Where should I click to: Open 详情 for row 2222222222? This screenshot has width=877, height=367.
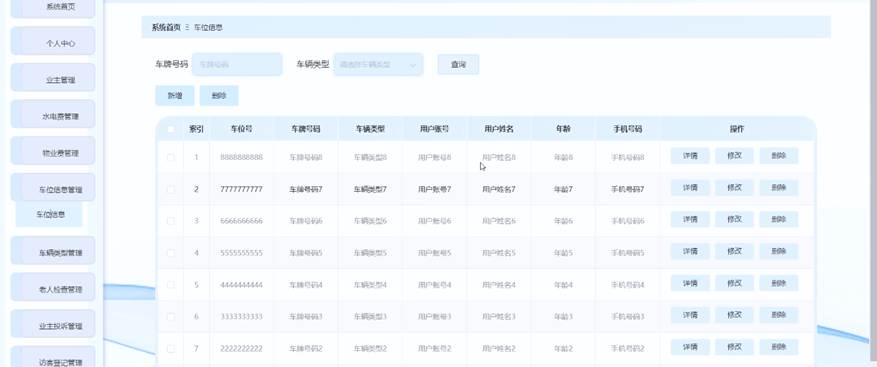pyautogui.click(x=690, y=347)
